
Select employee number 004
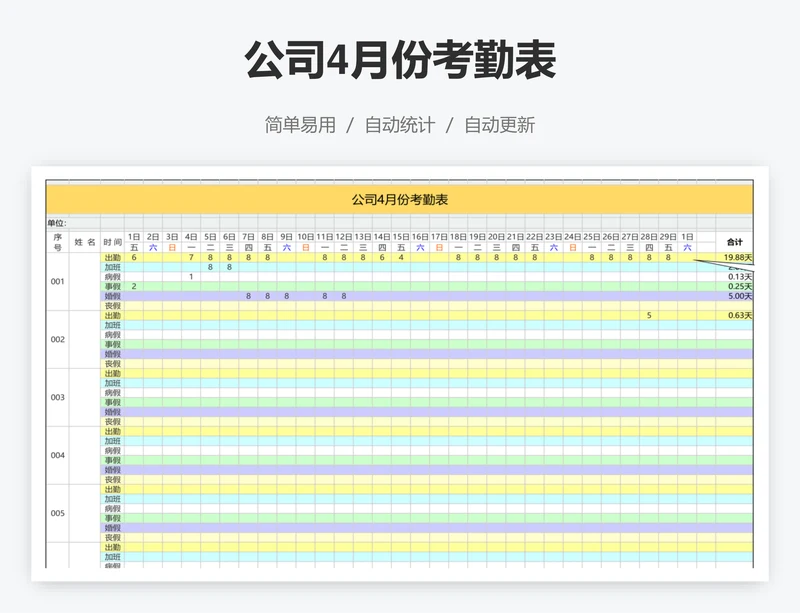pos(58,455)
